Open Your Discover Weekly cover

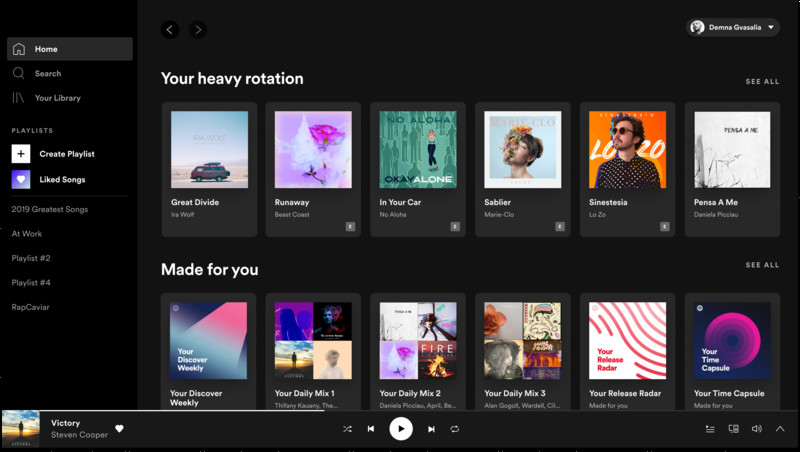pos(208,341)
